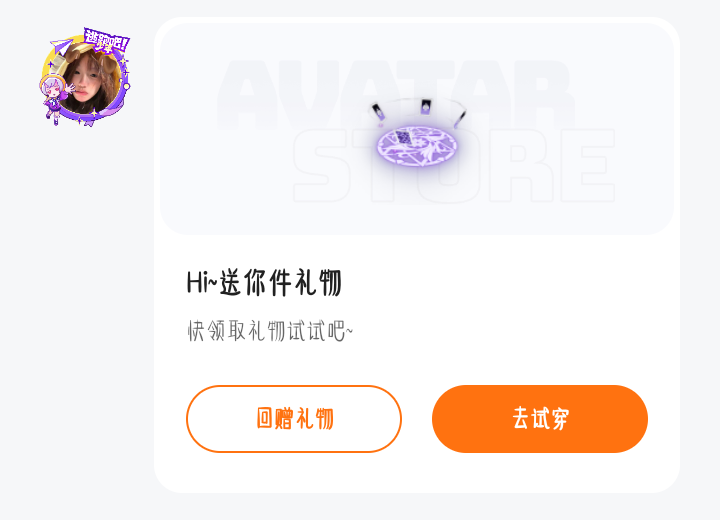
Task: Open the AVATAR STORE banner preview
Action: tap(417, 129)
